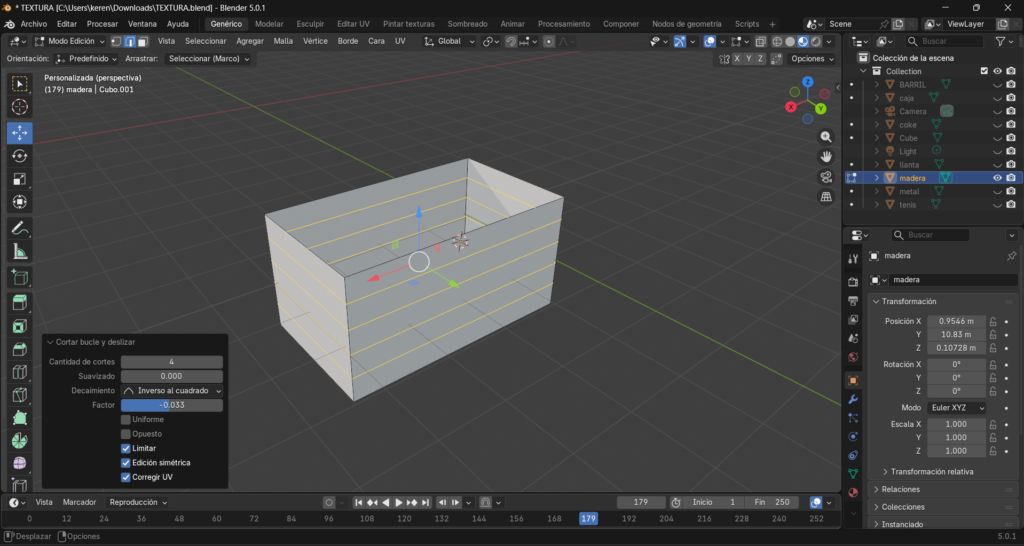
Task: Activate the Scale tool
Action: click(x=19, y=179)
